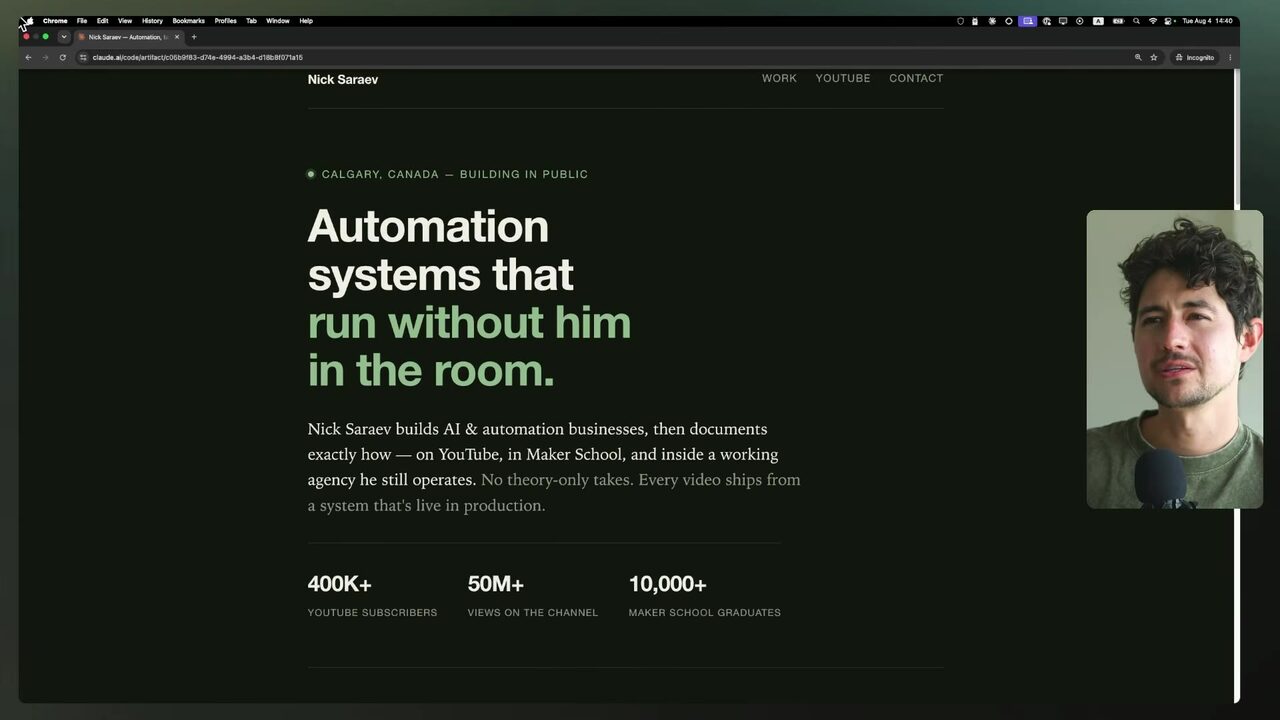Click the 10,000+ Maker School graduates stat
This screenshot has width=1280, height=720.
[x=704, y=595]
